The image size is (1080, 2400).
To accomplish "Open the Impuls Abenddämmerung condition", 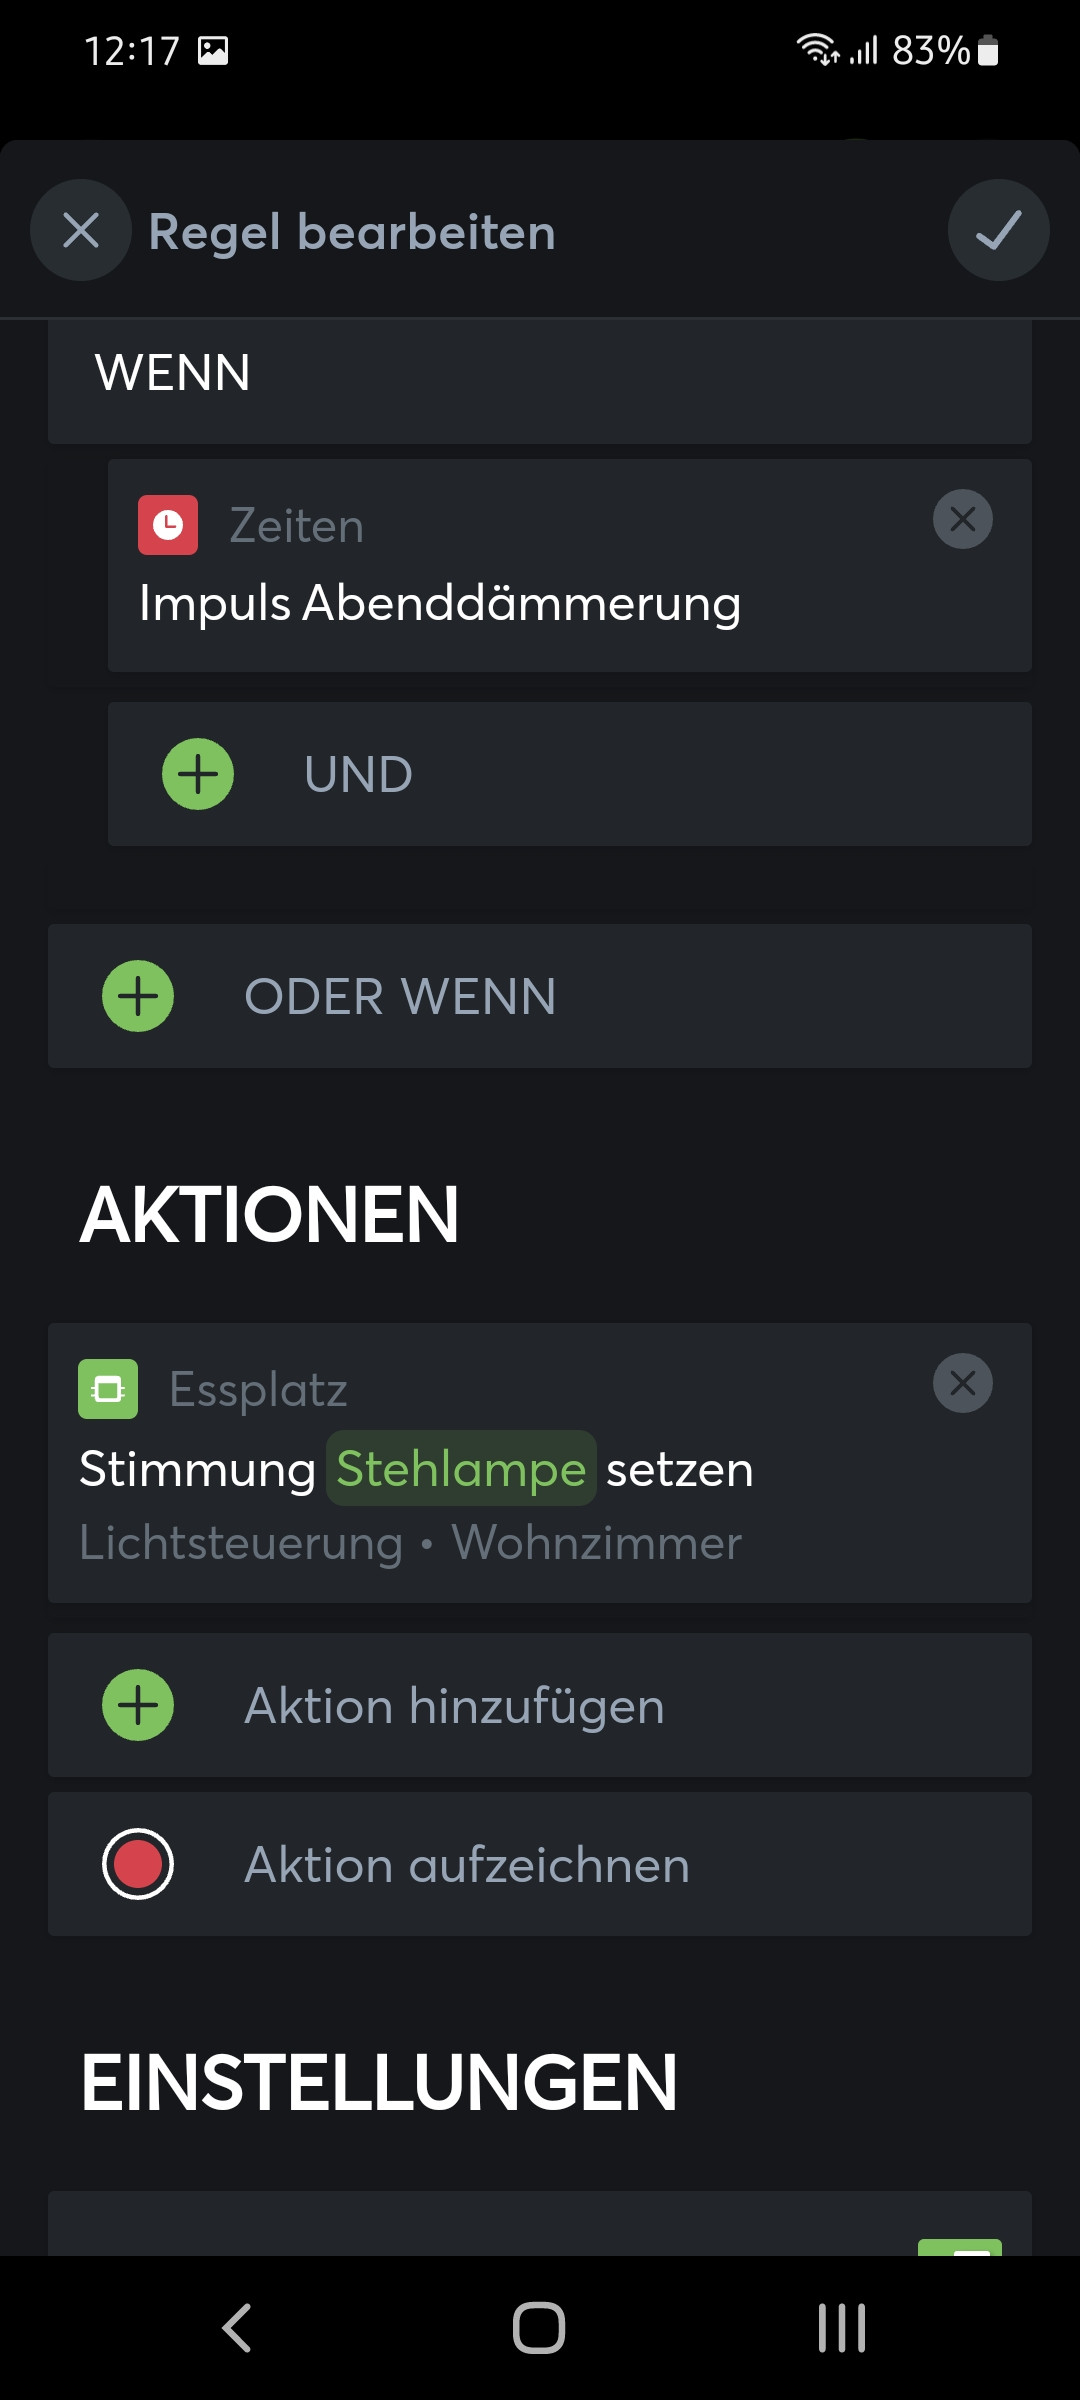I will tap(440, 604).
